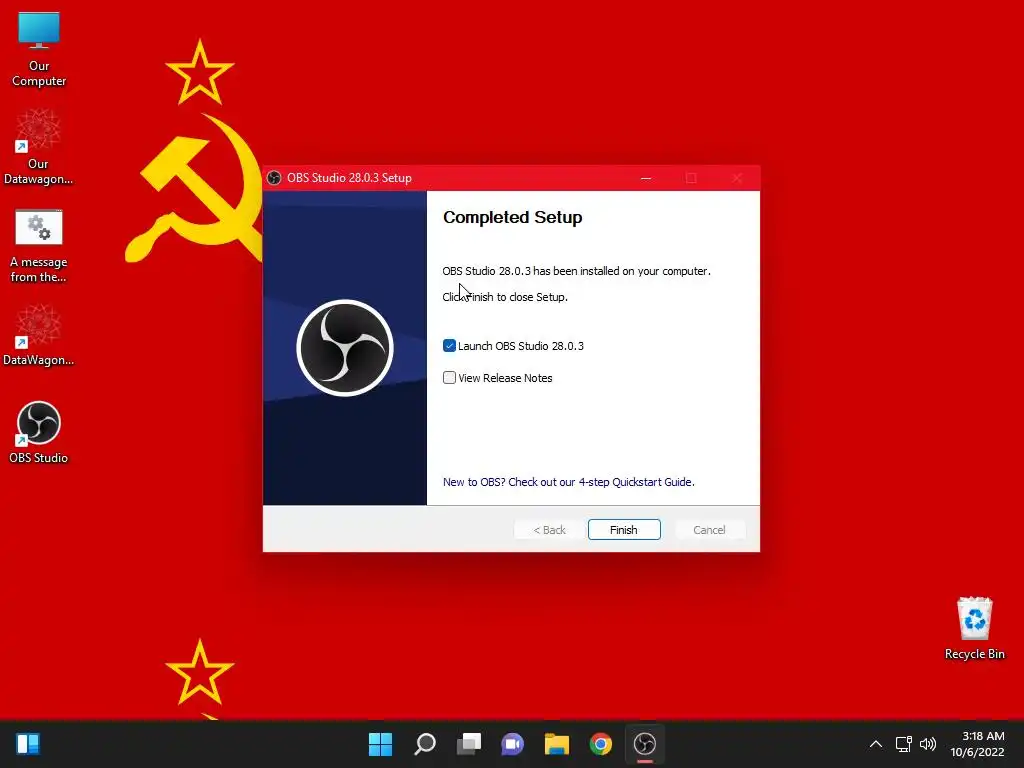This screenshot has width=1024, height=768.
Task: Click the 'Completed Setup' heading
Action: pos(513,217)
